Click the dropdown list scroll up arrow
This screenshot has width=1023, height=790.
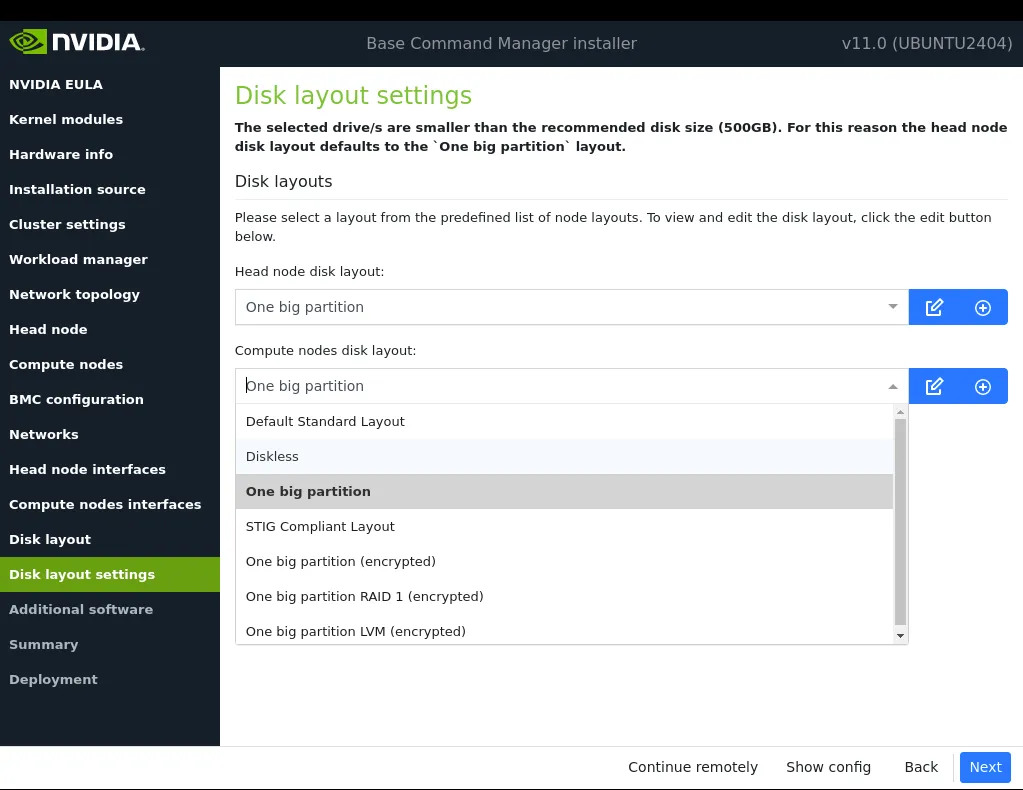tap(900, 412)
